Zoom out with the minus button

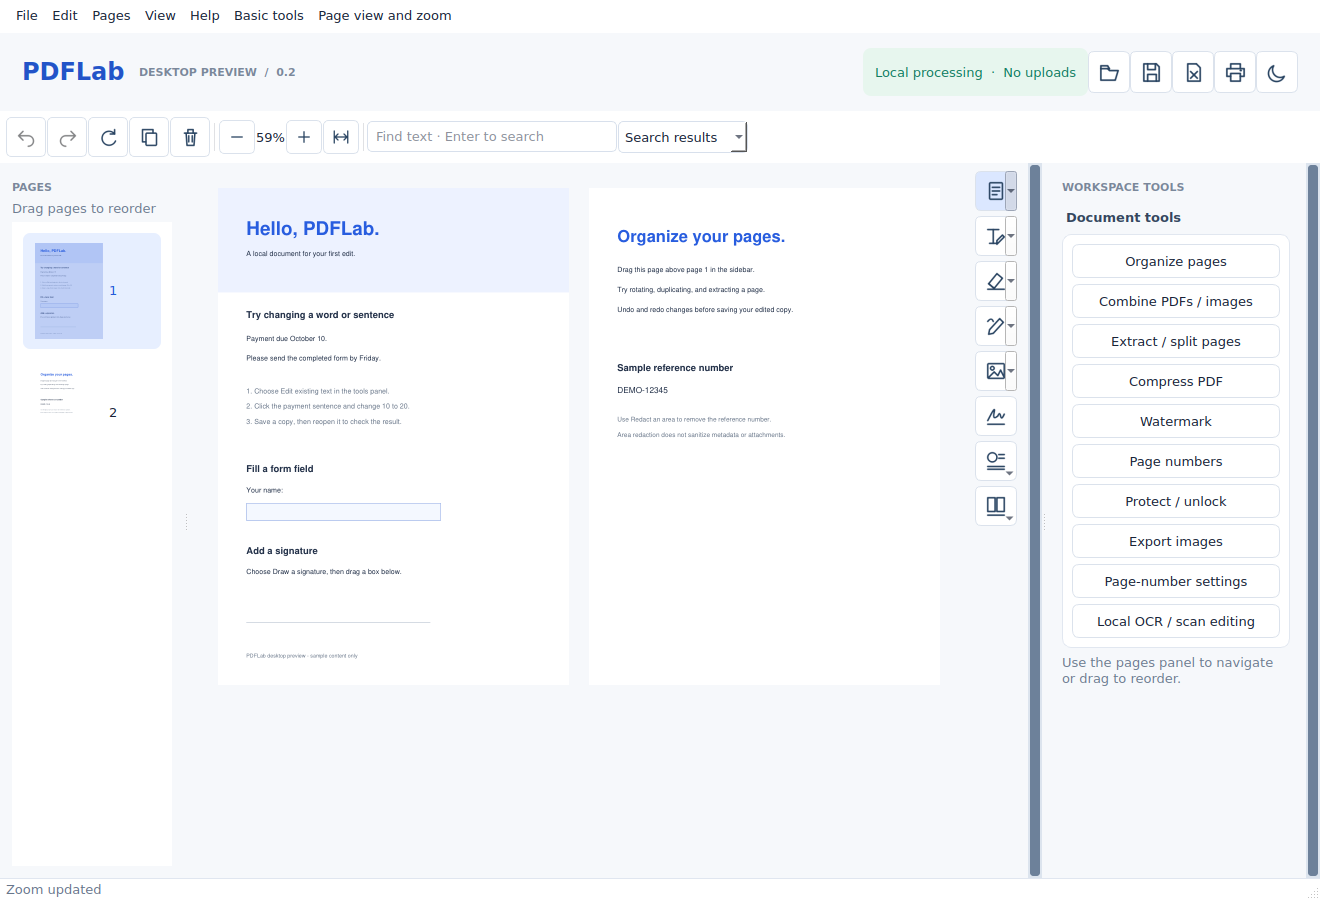[237, 137]
